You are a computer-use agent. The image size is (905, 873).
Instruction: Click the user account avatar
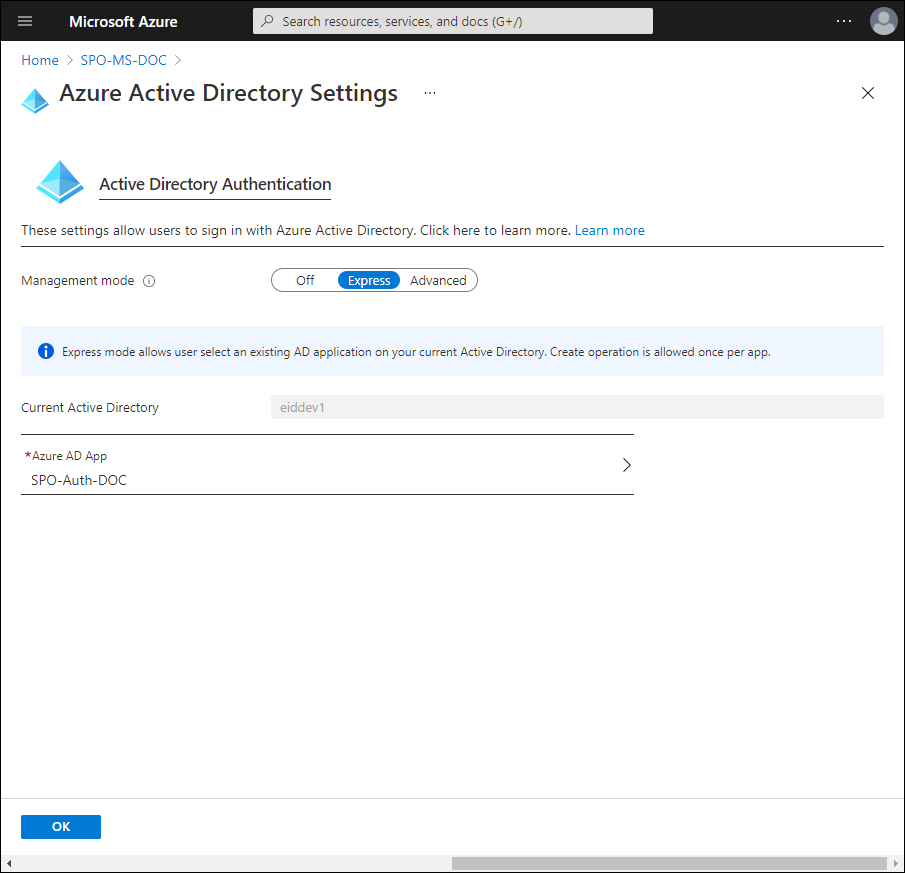[883, 21]
